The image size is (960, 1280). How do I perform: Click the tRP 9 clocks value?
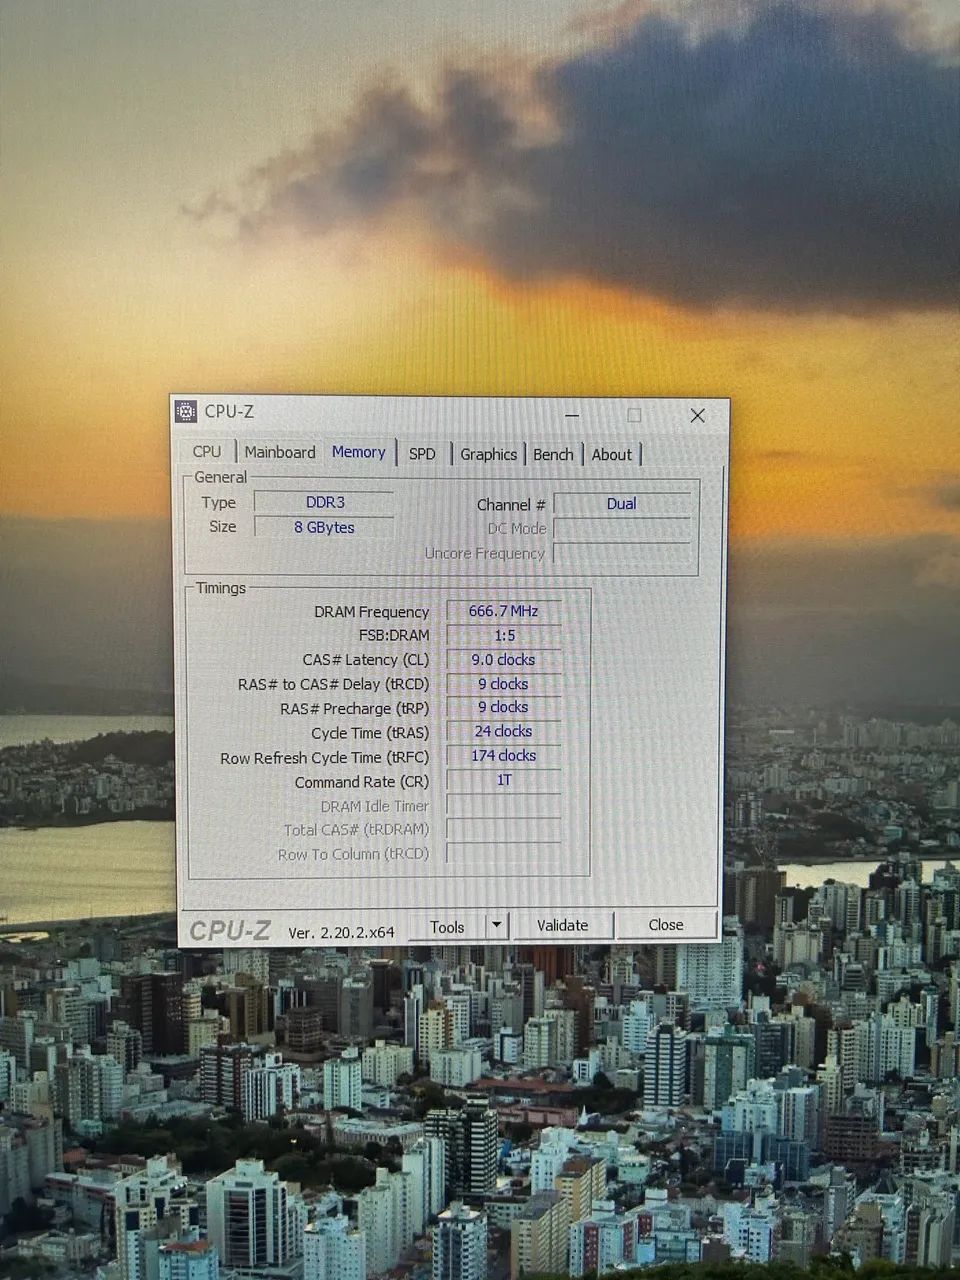(504, 707)
